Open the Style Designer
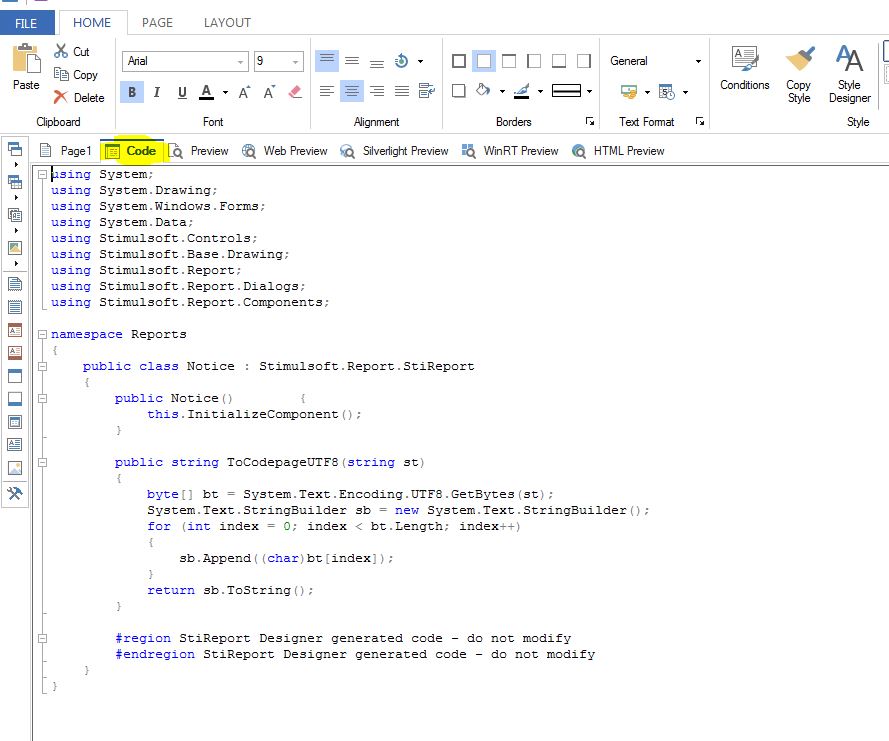The image size is (889, 741). point(849,75)
